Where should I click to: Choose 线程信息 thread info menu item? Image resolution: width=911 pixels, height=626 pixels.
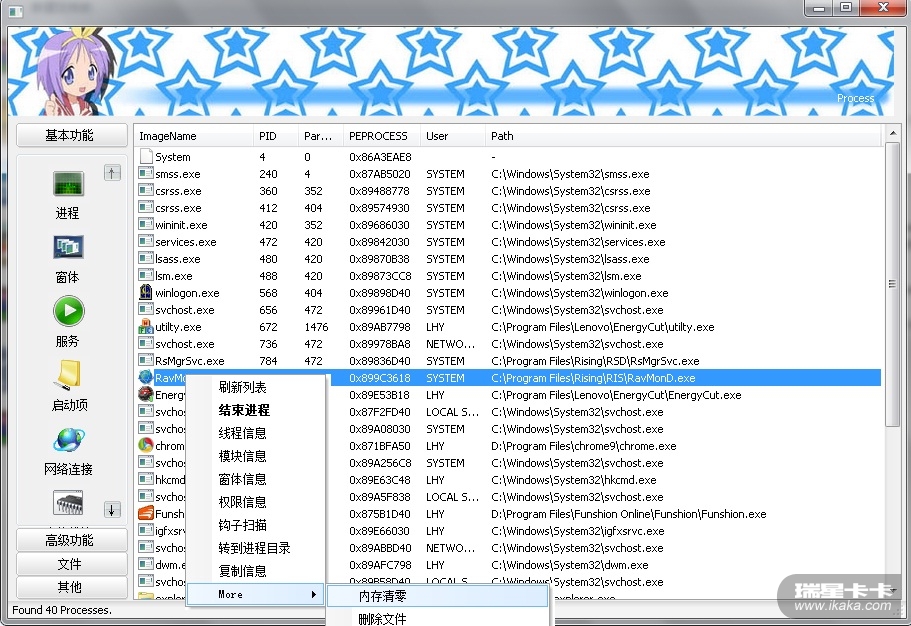(256, 433)
